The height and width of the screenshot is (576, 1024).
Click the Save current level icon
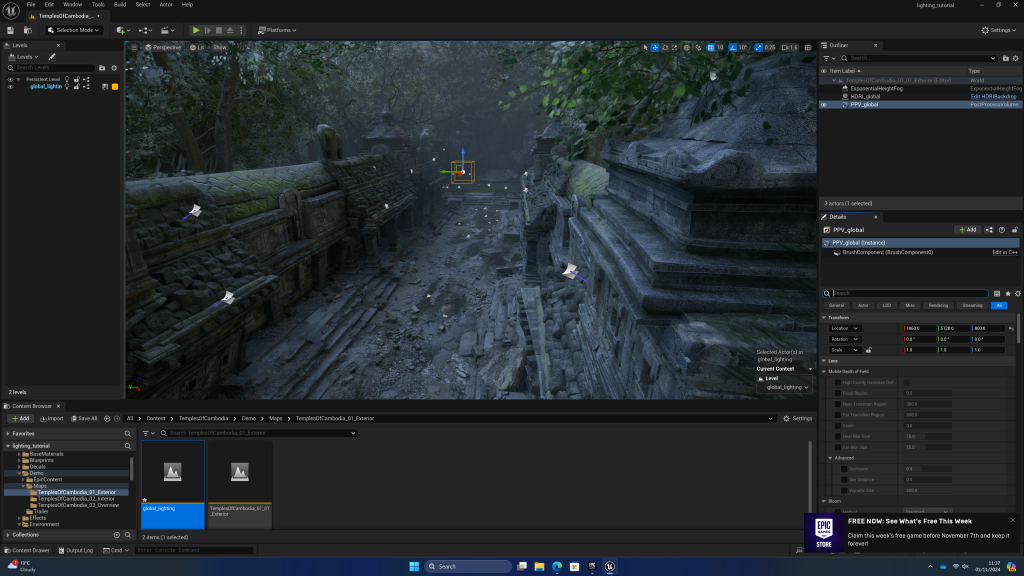pos(10,30)
